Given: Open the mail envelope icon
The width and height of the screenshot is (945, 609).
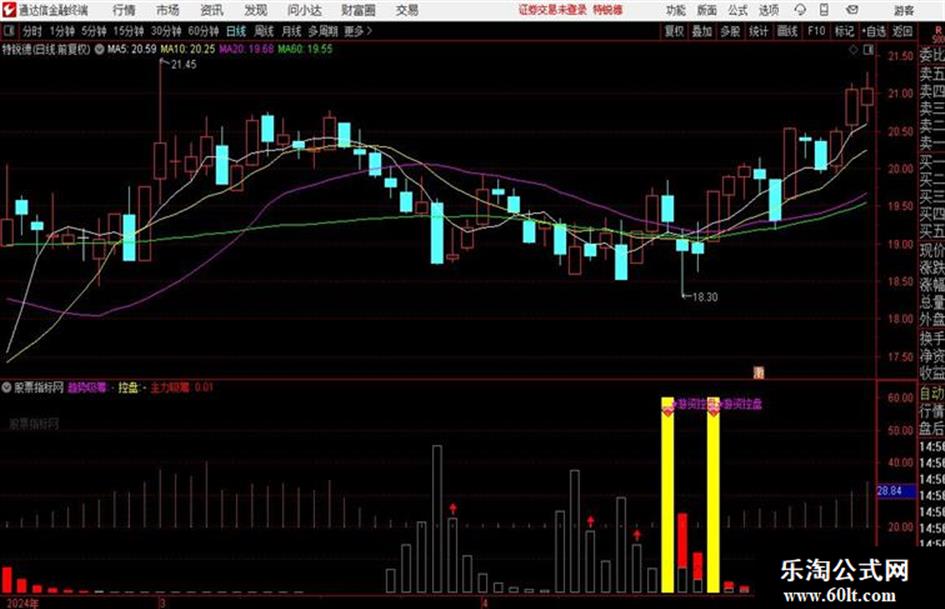Looking at the screenshot, I should pyautogui.click(x=852, y=10).
